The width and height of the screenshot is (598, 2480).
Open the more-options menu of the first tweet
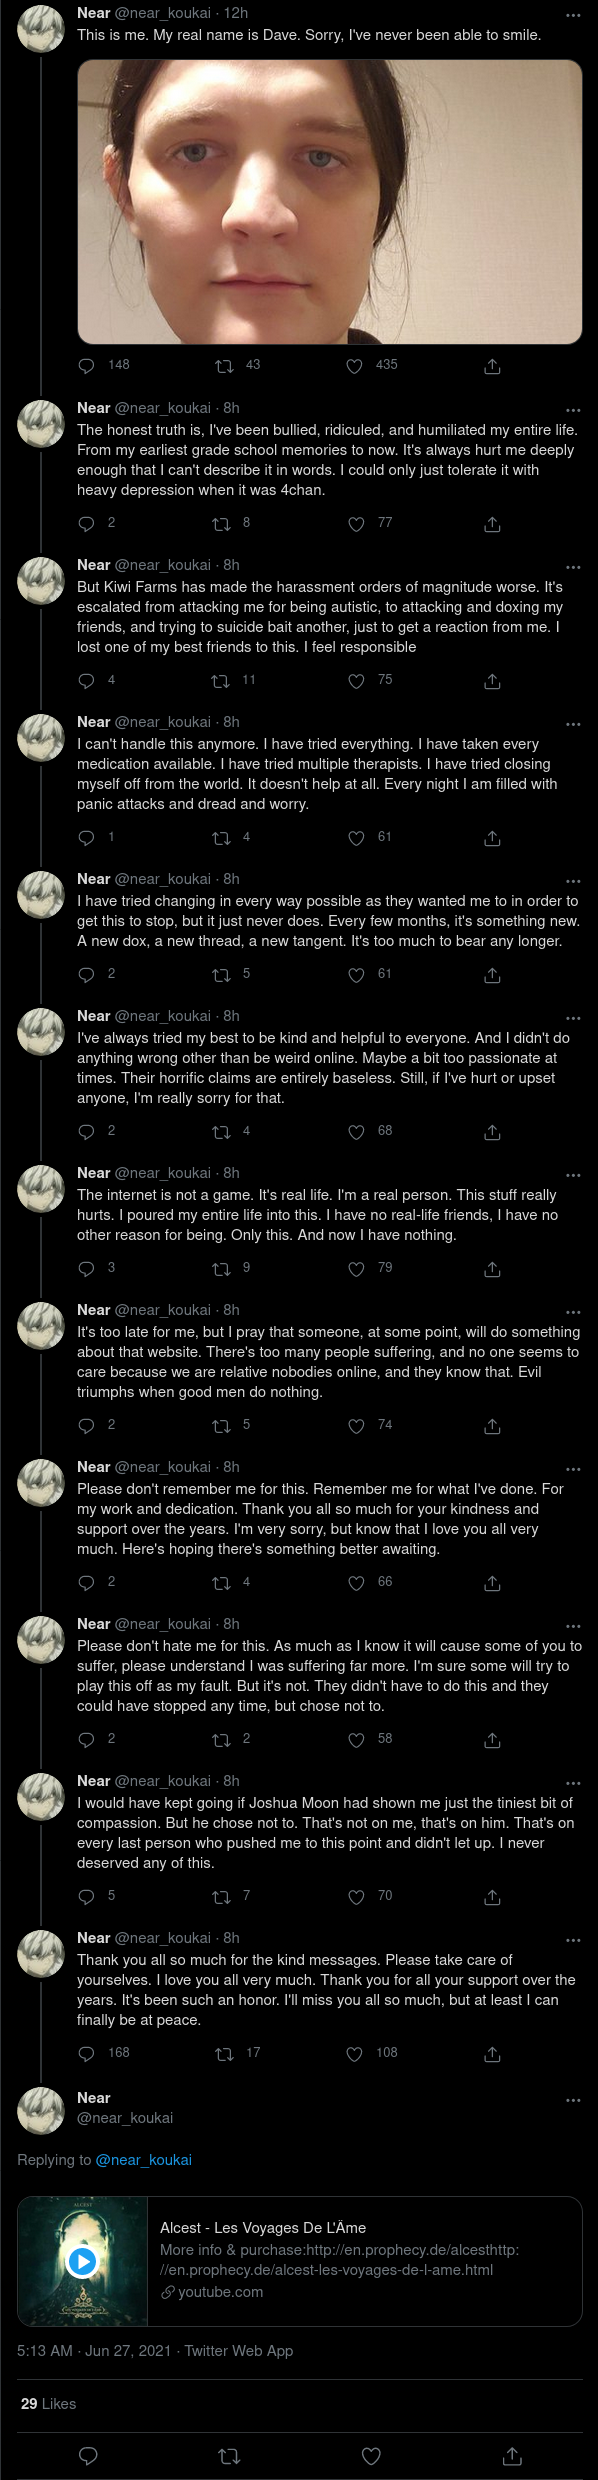point(573,15)
